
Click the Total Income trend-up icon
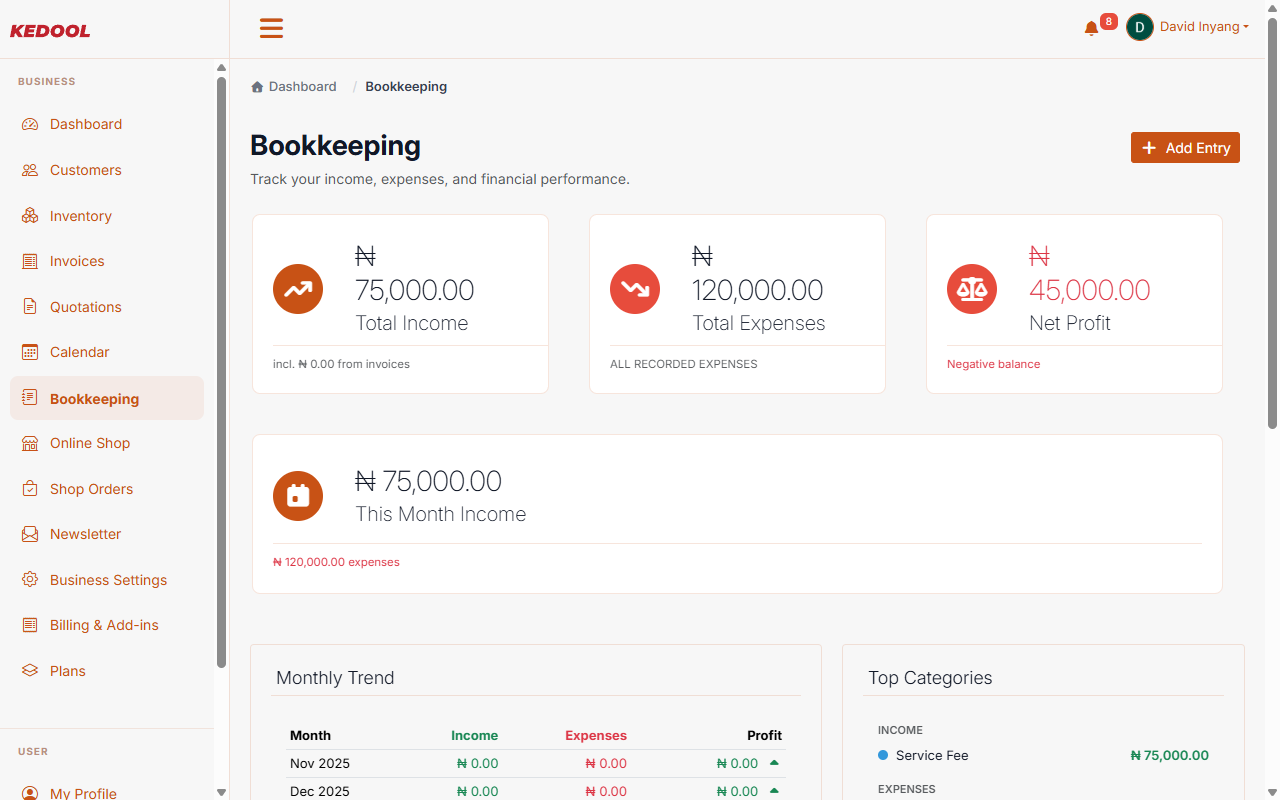coord(298,289)
